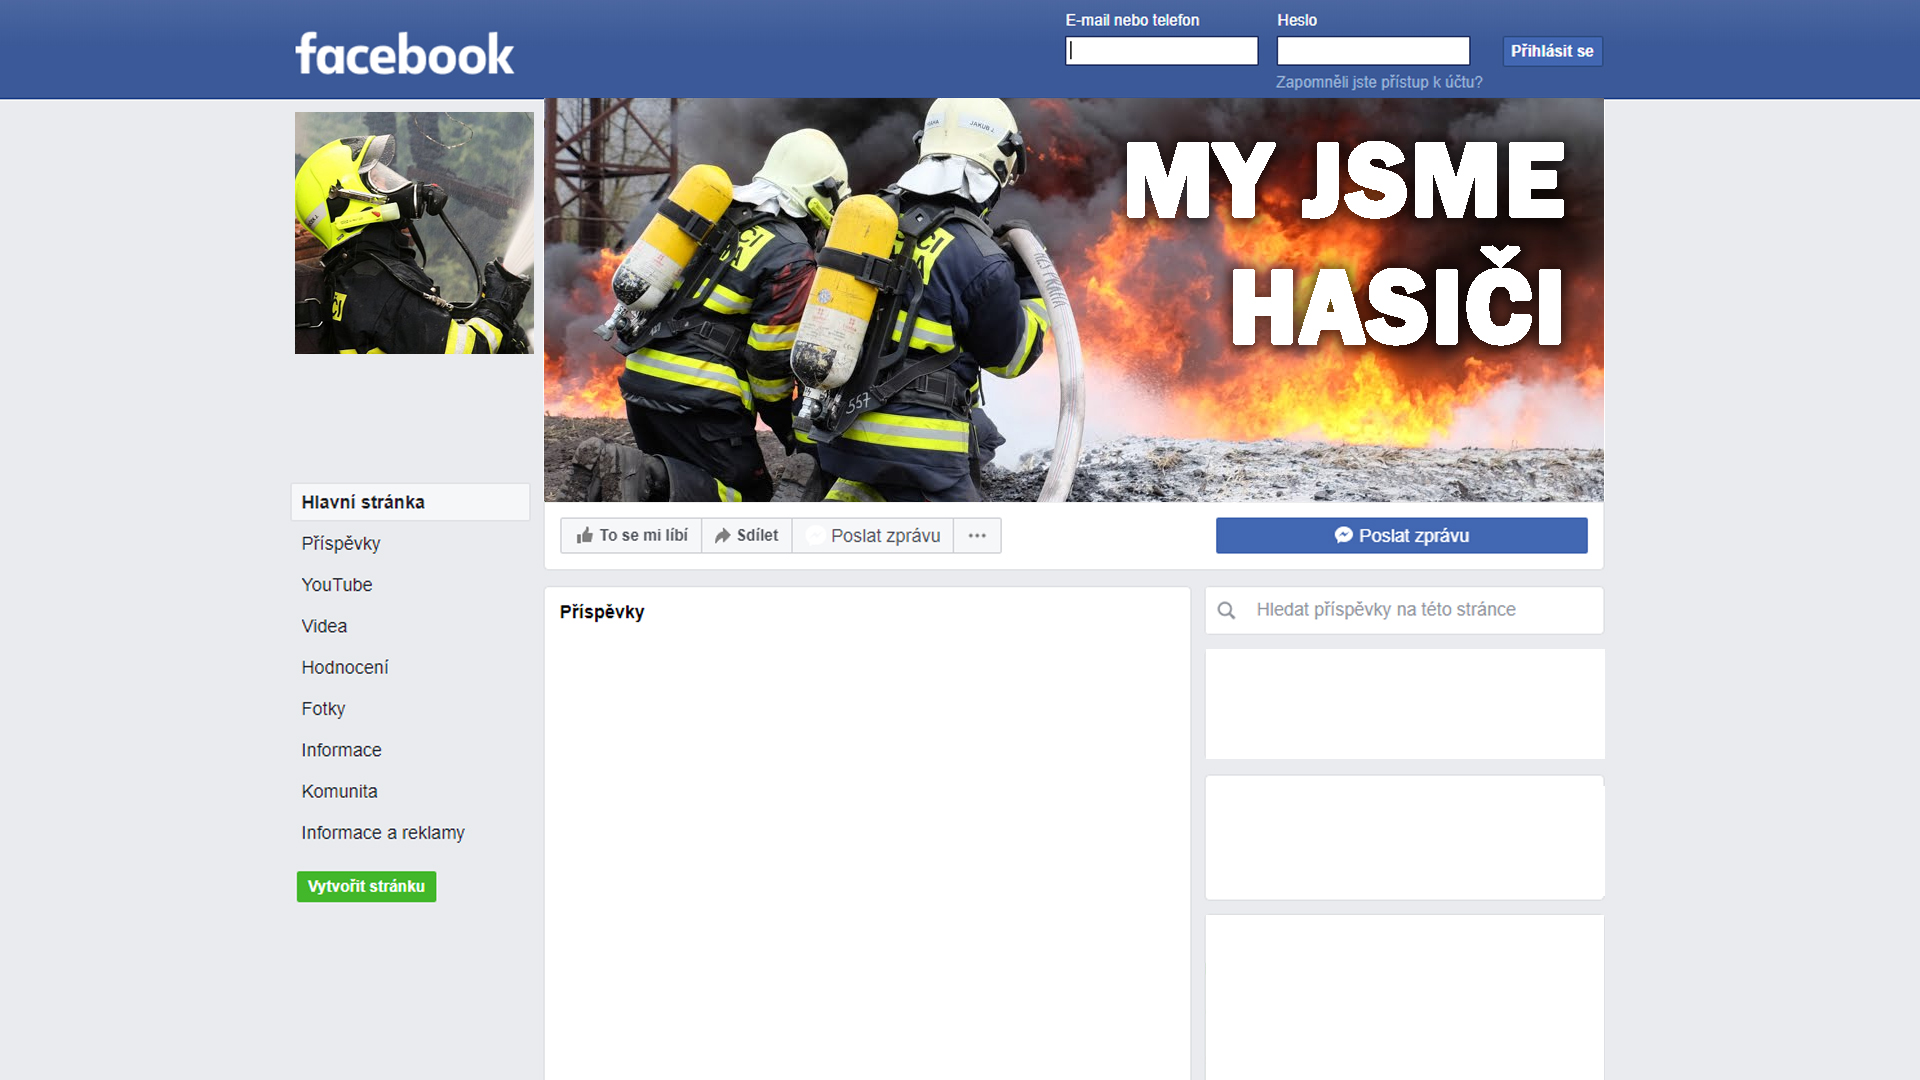Go to Příspěvky in sidebar

pyautogui.click(x=341, y=544)
